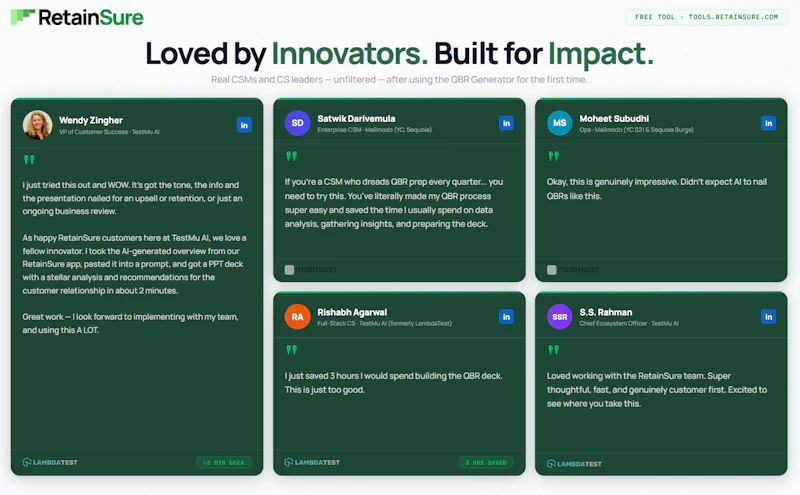Click LambdaTest logo in S.S. Rahman's card
The height and width of the screenshot is (495, 800).
pos(574,464)
